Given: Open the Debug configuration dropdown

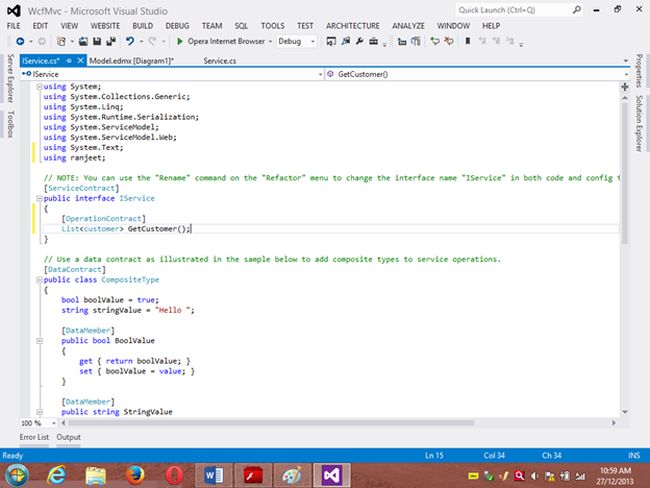Looking at the screenshot, I should click(x=311, y=42).
